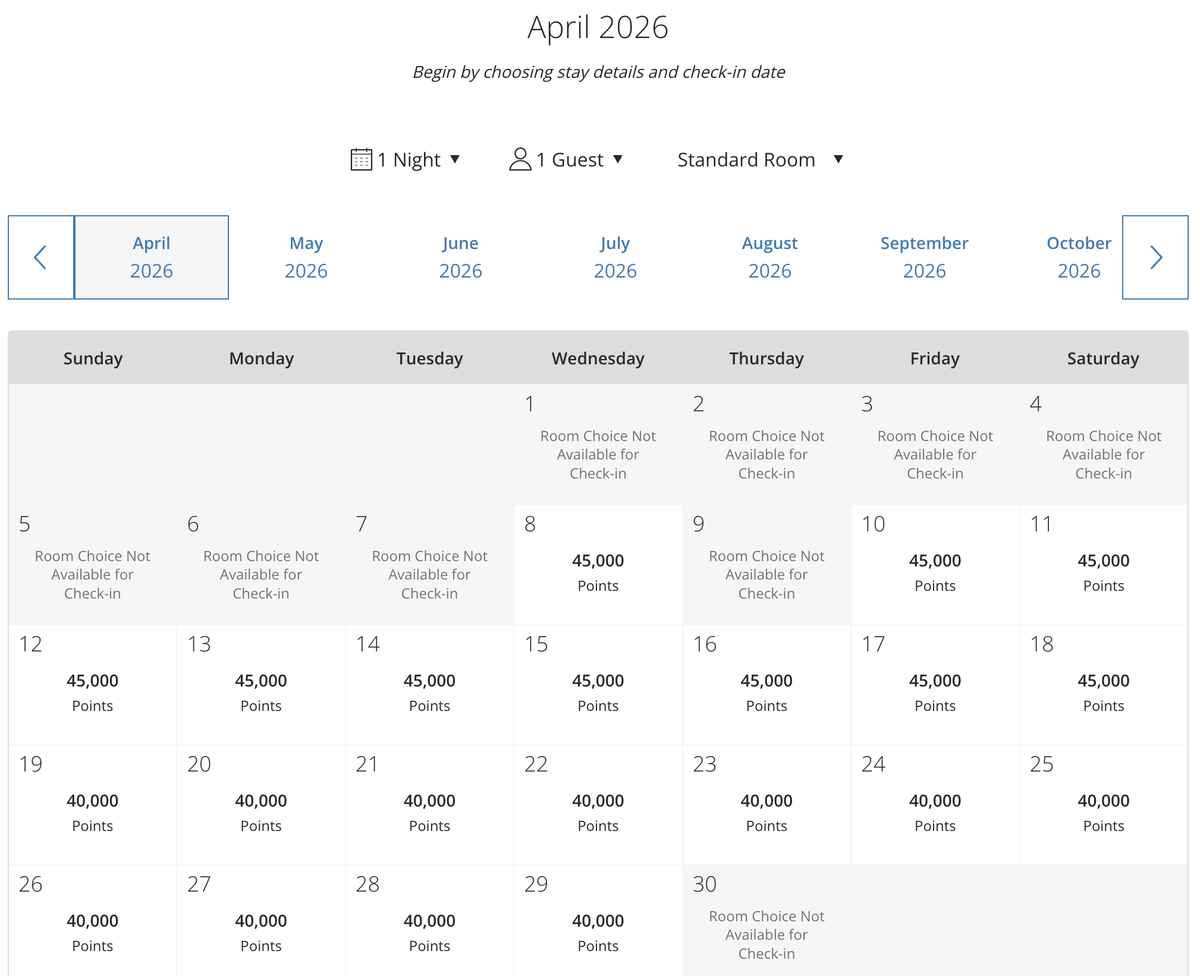Select April 20 for 40,000 points
Screen dimensions: 1200x976
(261, 805)
